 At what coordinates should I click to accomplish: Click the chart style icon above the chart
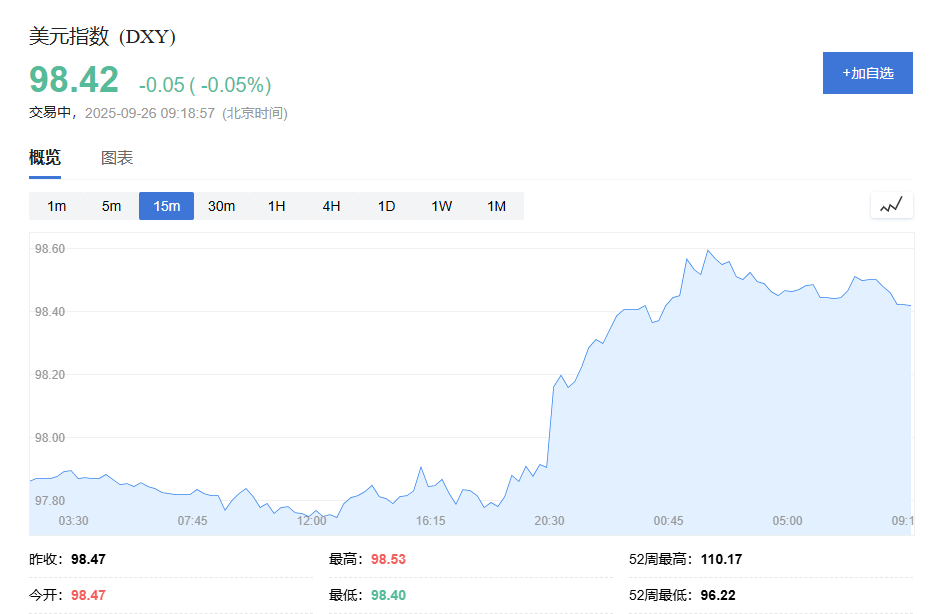(x=890, y=204)
